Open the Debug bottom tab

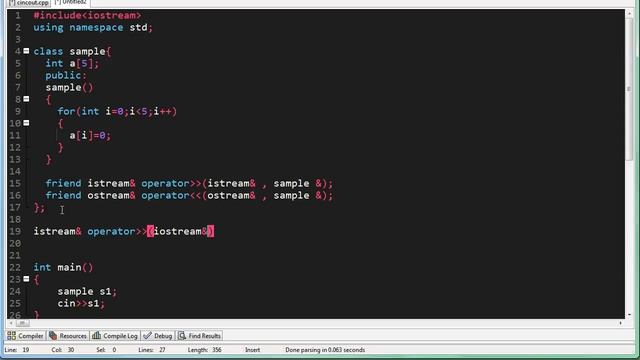[x=158, y=336]
